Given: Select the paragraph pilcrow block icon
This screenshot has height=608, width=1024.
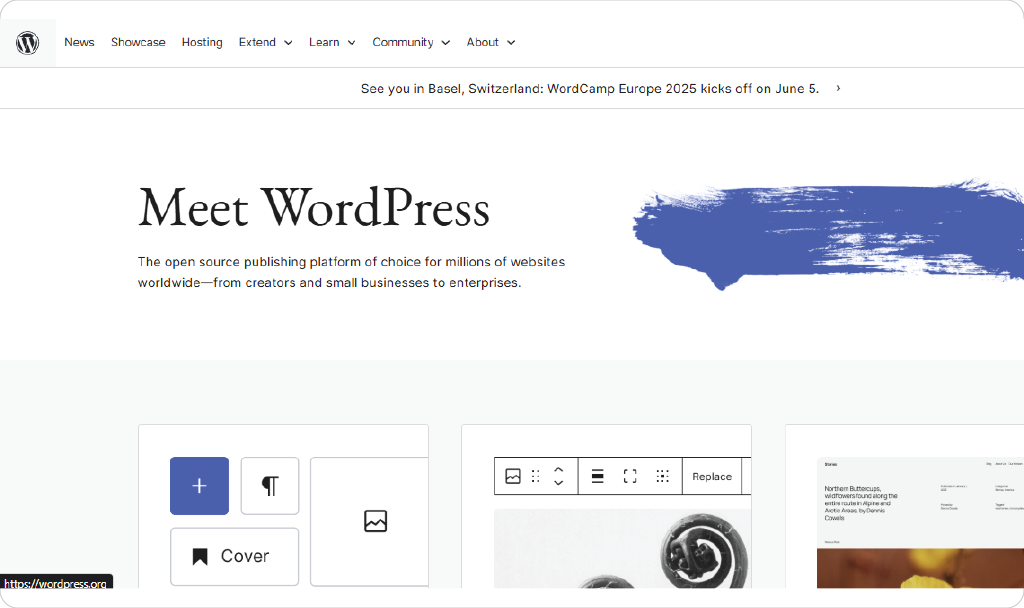Looking at the screenshot, I should [x=270, y=486].
